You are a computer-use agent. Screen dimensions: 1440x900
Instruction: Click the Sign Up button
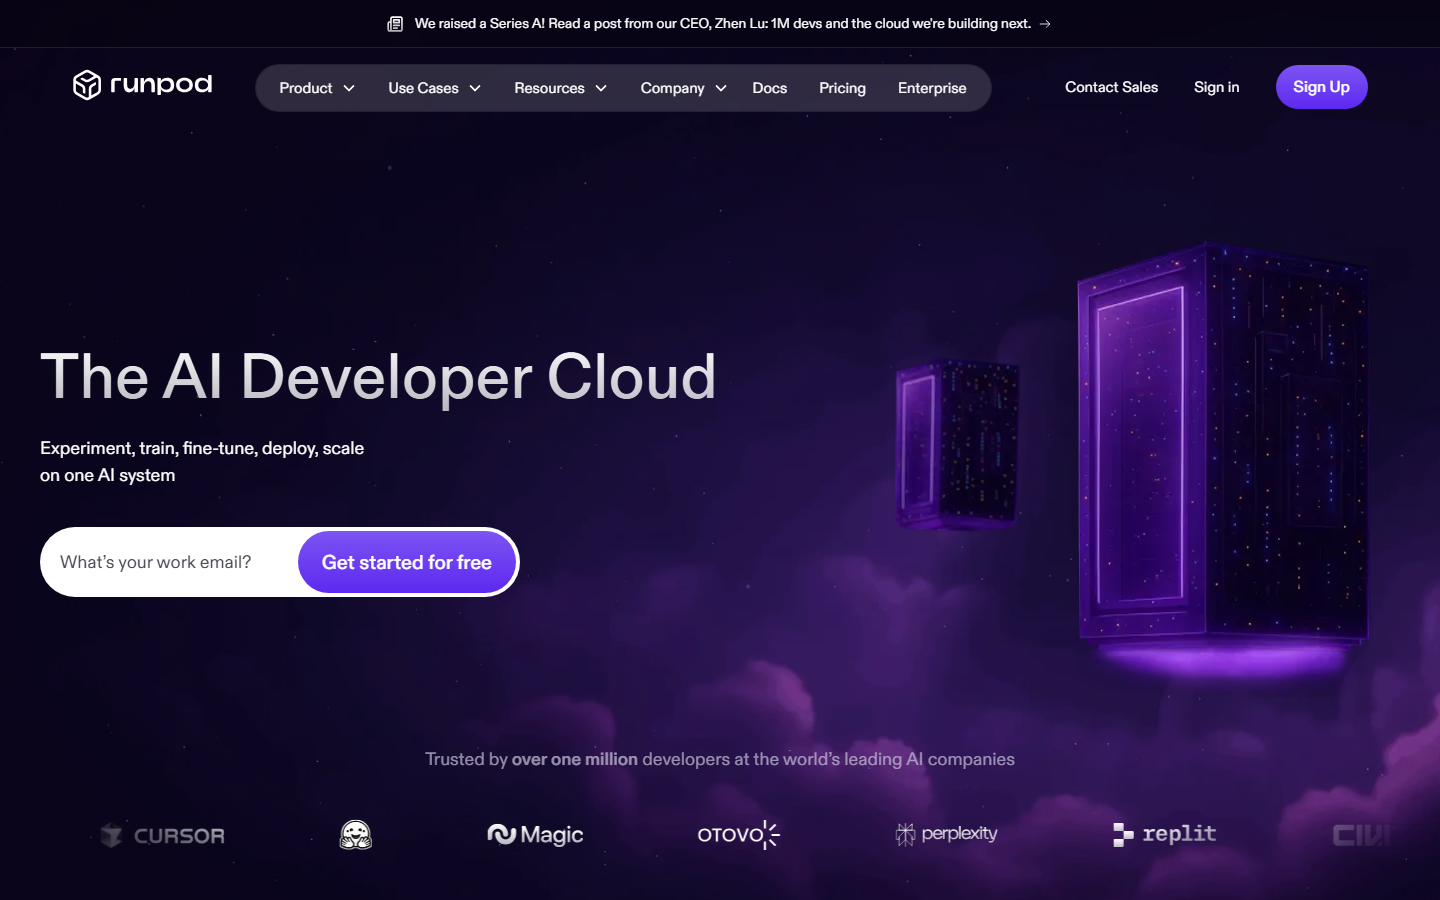[x=1321, y=87]
